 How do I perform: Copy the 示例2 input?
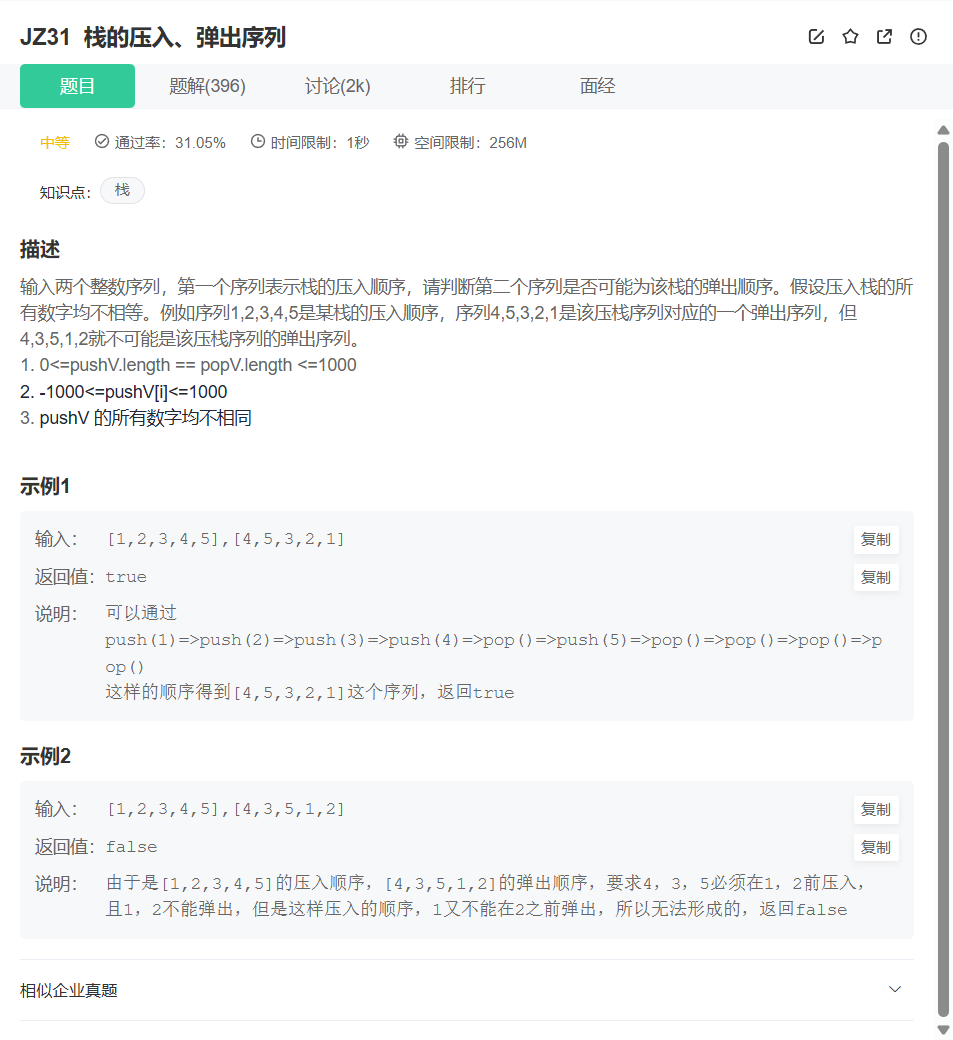(875, 810)
